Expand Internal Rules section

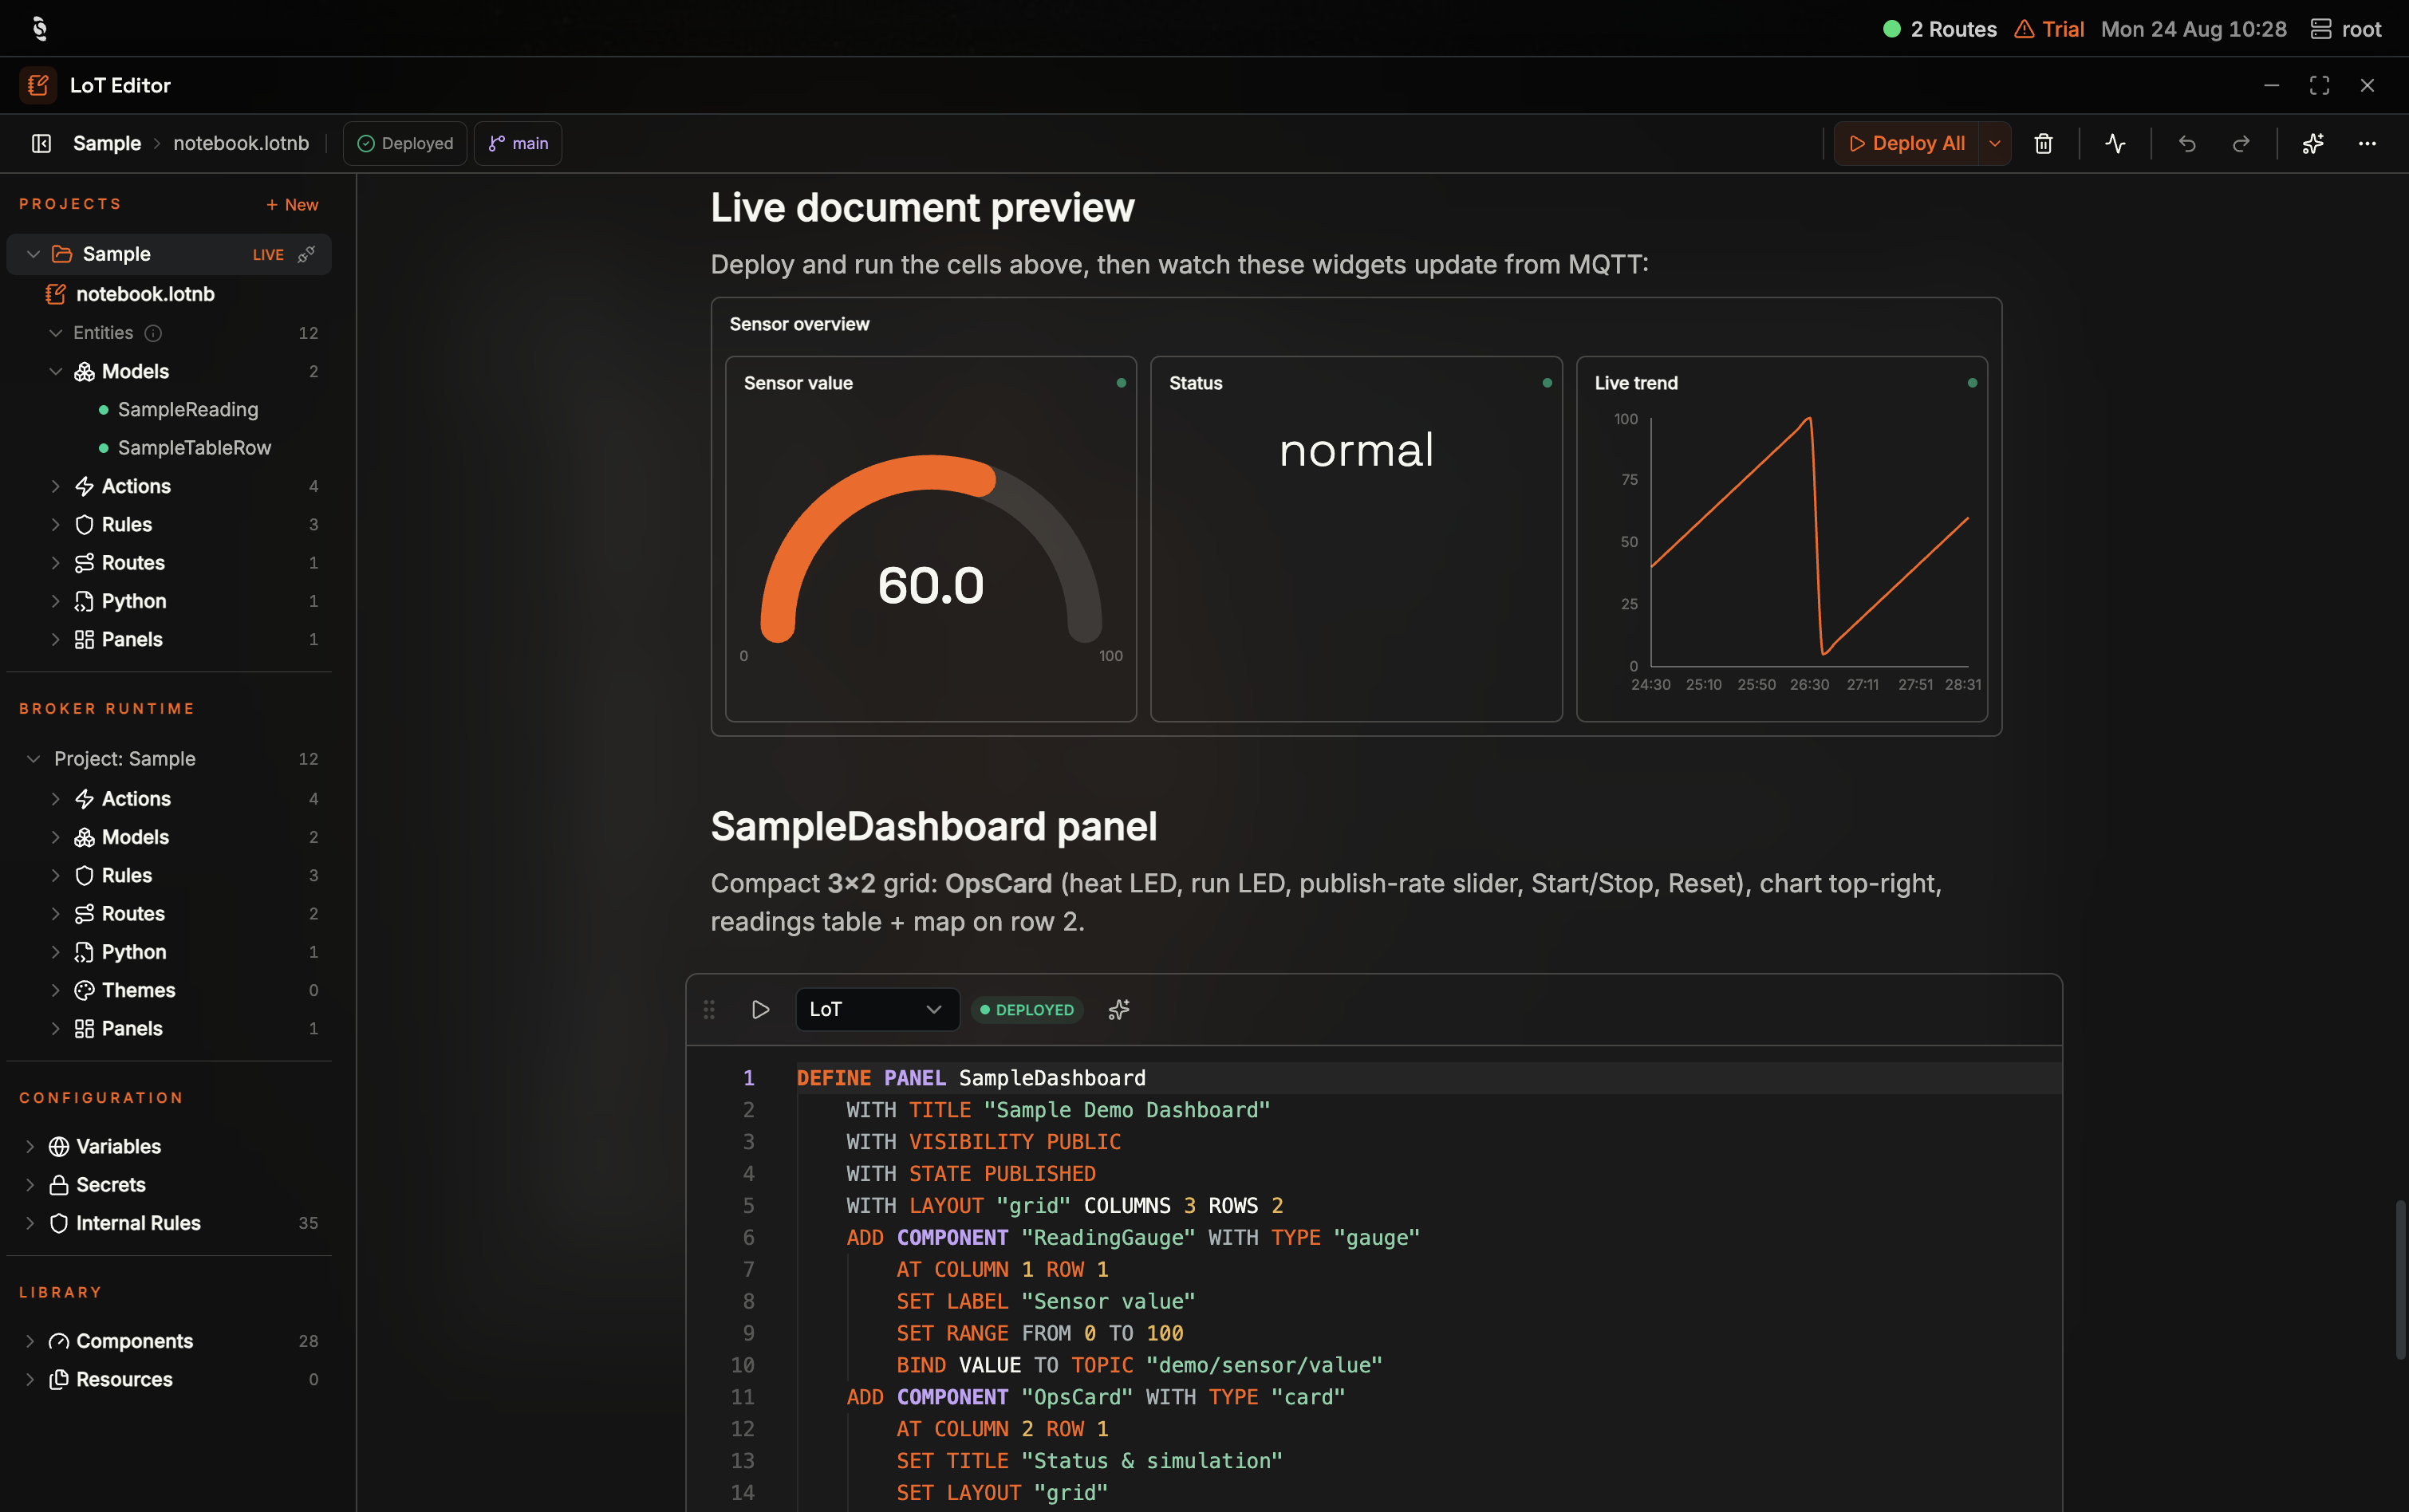[30, 1223]
